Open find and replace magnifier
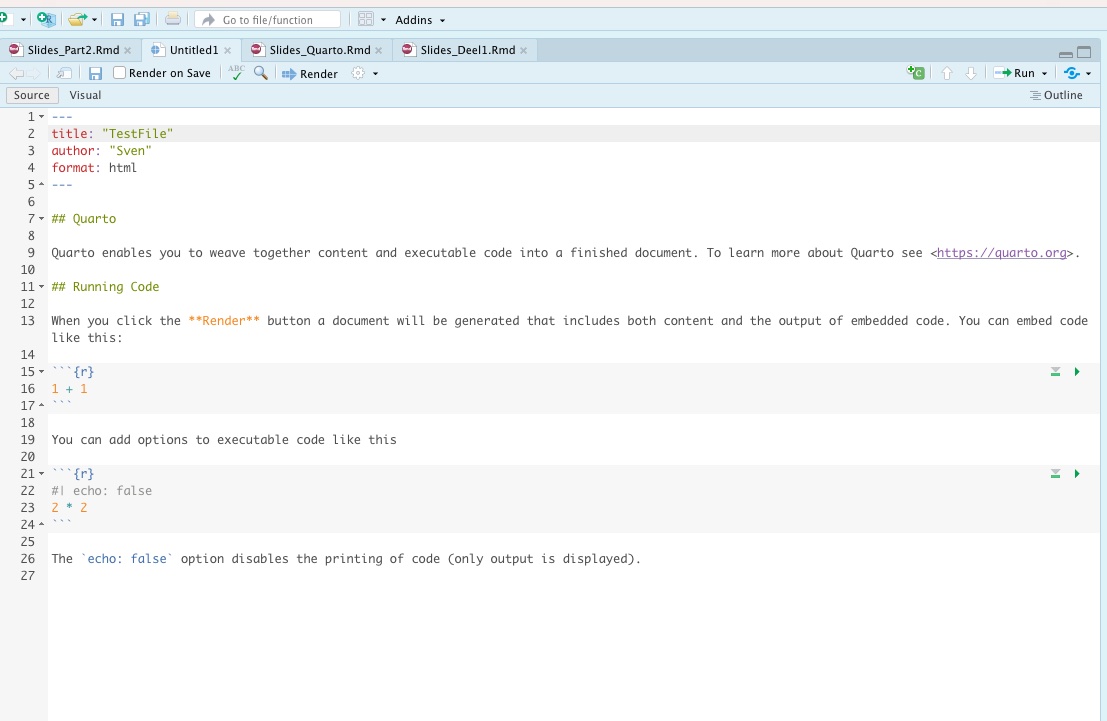This screenshot has height=721, width=1107. point(261,73)
